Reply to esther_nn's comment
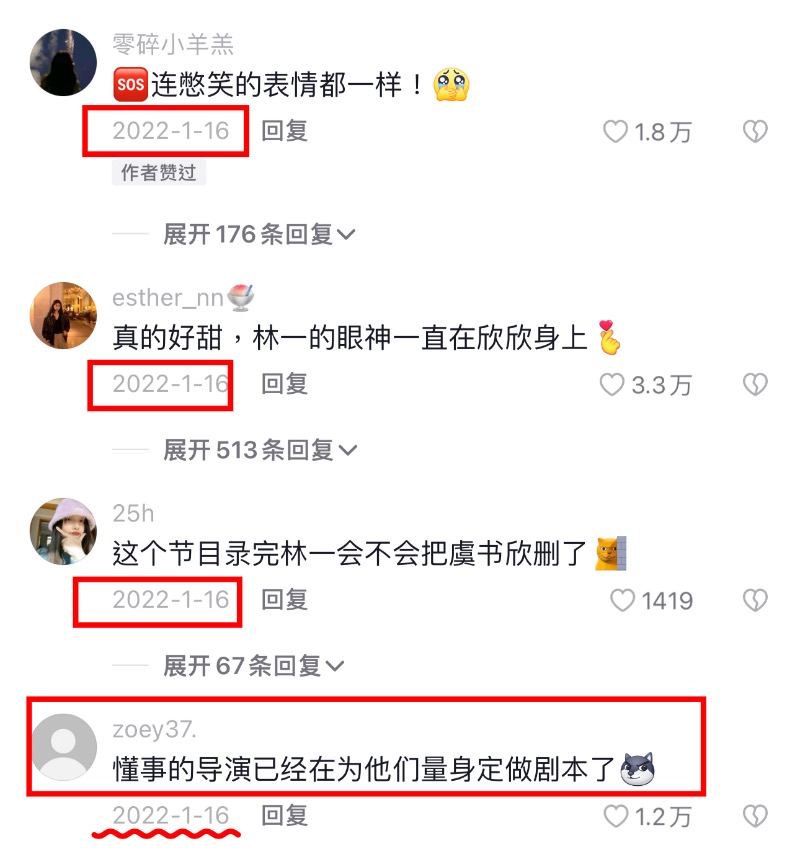Viewport: 800px width, 867px height. pyautogui.click(x=284, y=384)
